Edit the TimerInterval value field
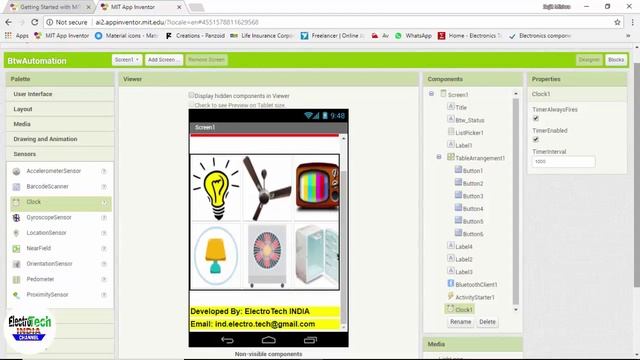640x360 pixels. (x=563, y=162)
